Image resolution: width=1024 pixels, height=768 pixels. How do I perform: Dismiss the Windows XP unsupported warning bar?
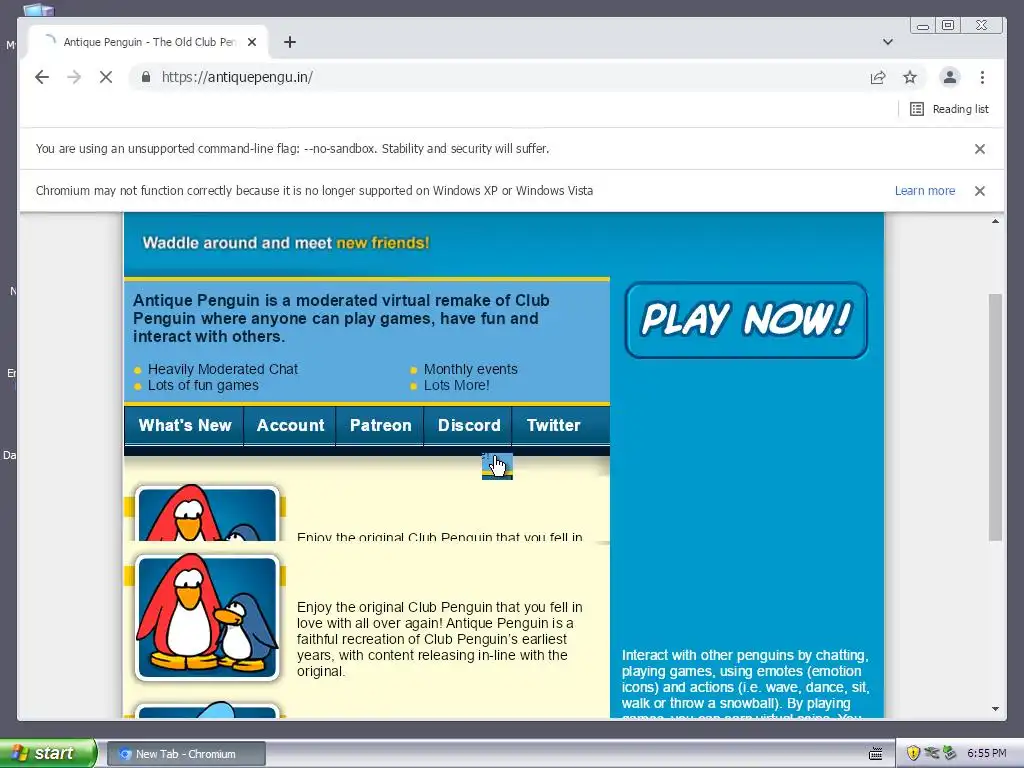[980, 191]
